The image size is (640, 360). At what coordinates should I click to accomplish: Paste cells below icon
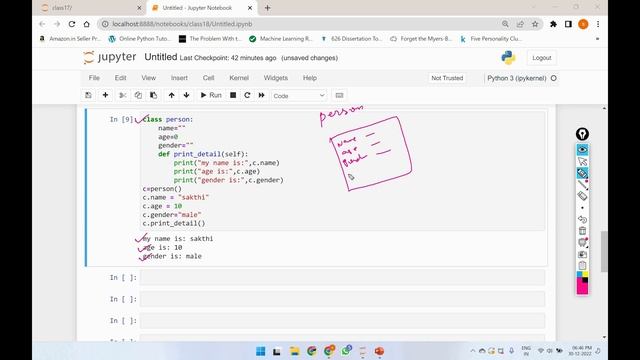coord(153,95)
